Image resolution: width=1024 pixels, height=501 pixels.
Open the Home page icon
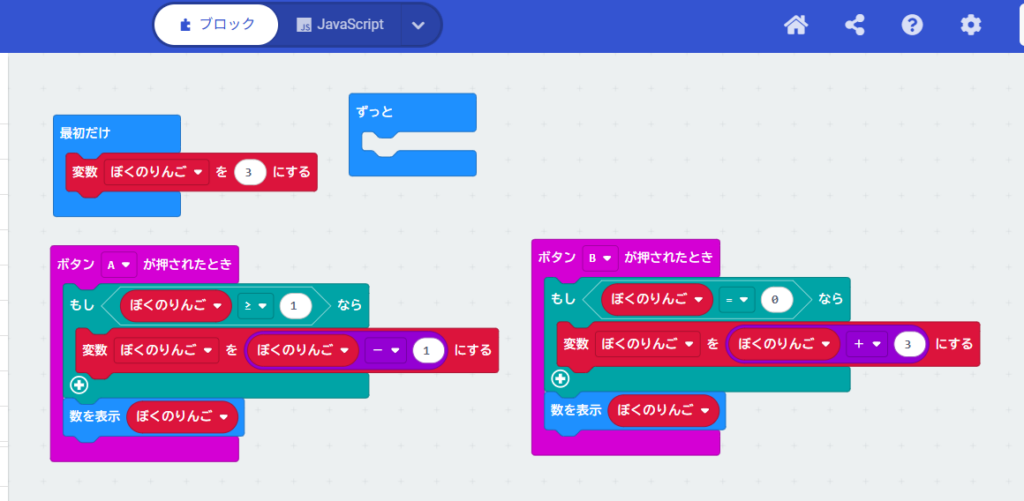[796, 25]
